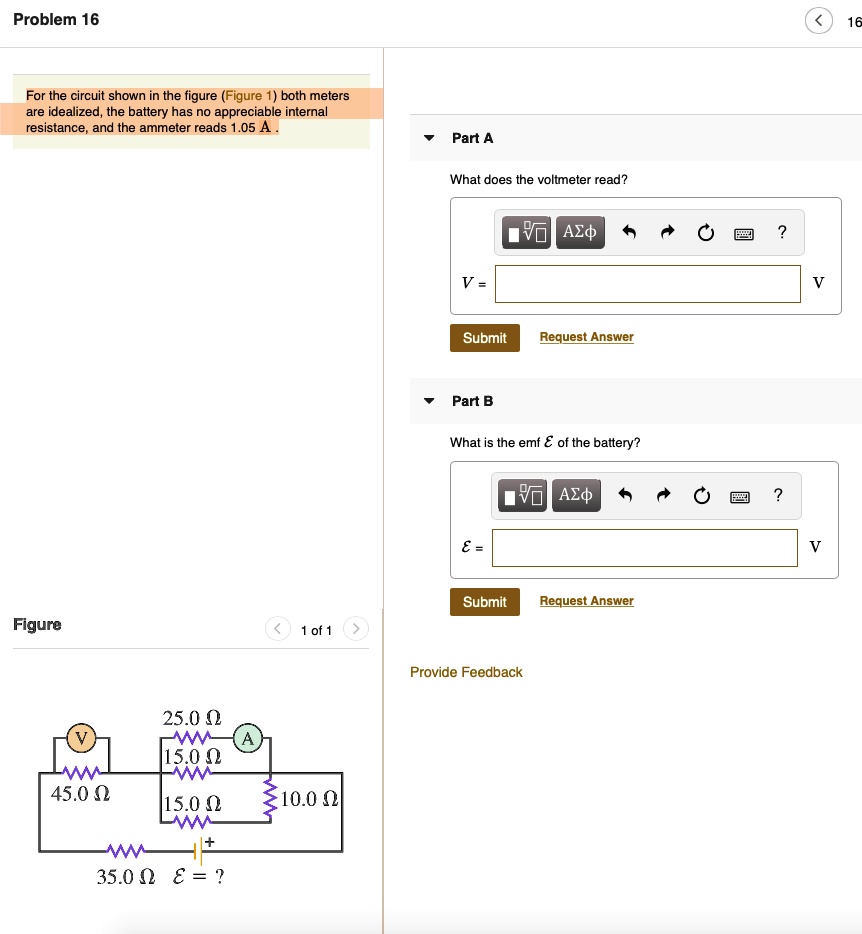Click the redo icon in Part A toolbar
Image resolution: width=862 pixels, height=934 pixels.
click(667, 231)
